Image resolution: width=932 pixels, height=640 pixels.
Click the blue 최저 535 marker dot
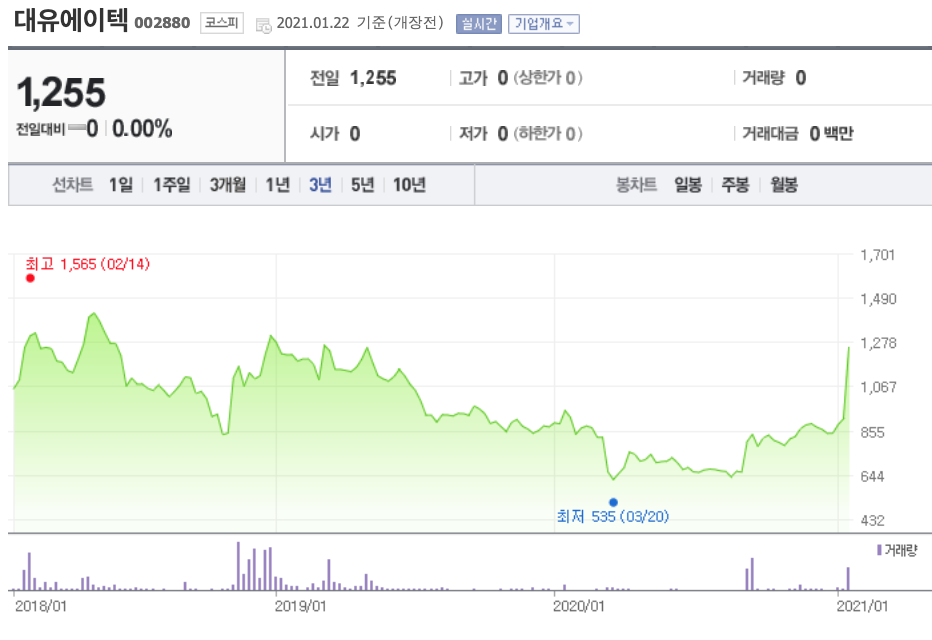click(x=613, y=502)
